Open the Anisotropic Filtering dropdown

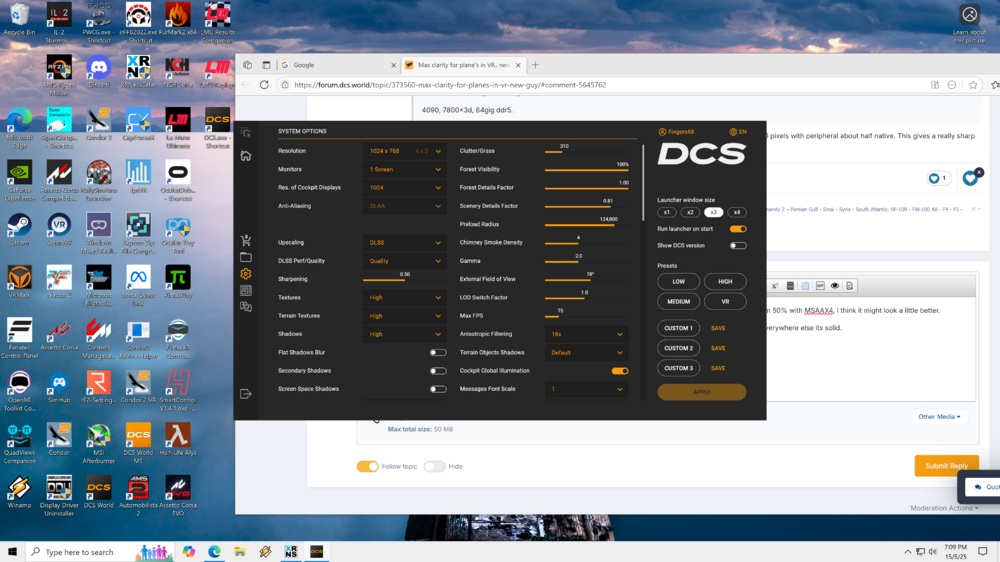click(x=586, y=334)
